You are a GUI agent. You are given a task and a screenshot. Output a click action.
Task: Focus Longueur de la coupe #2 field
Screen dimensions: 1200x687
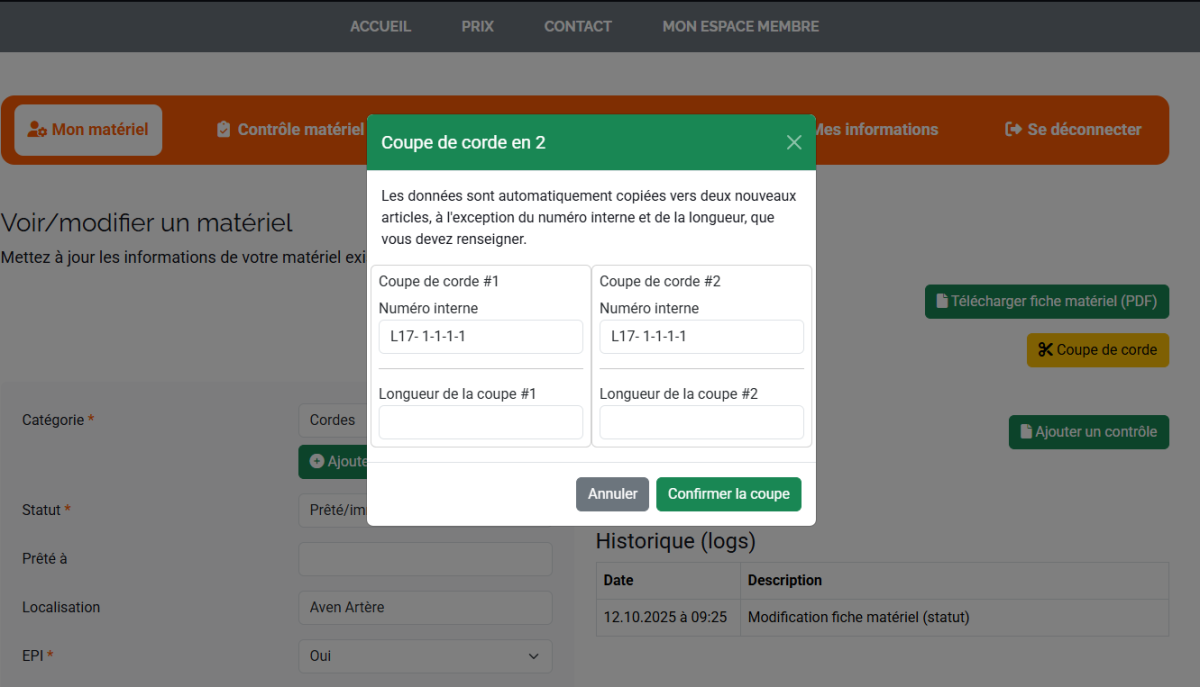701,422
